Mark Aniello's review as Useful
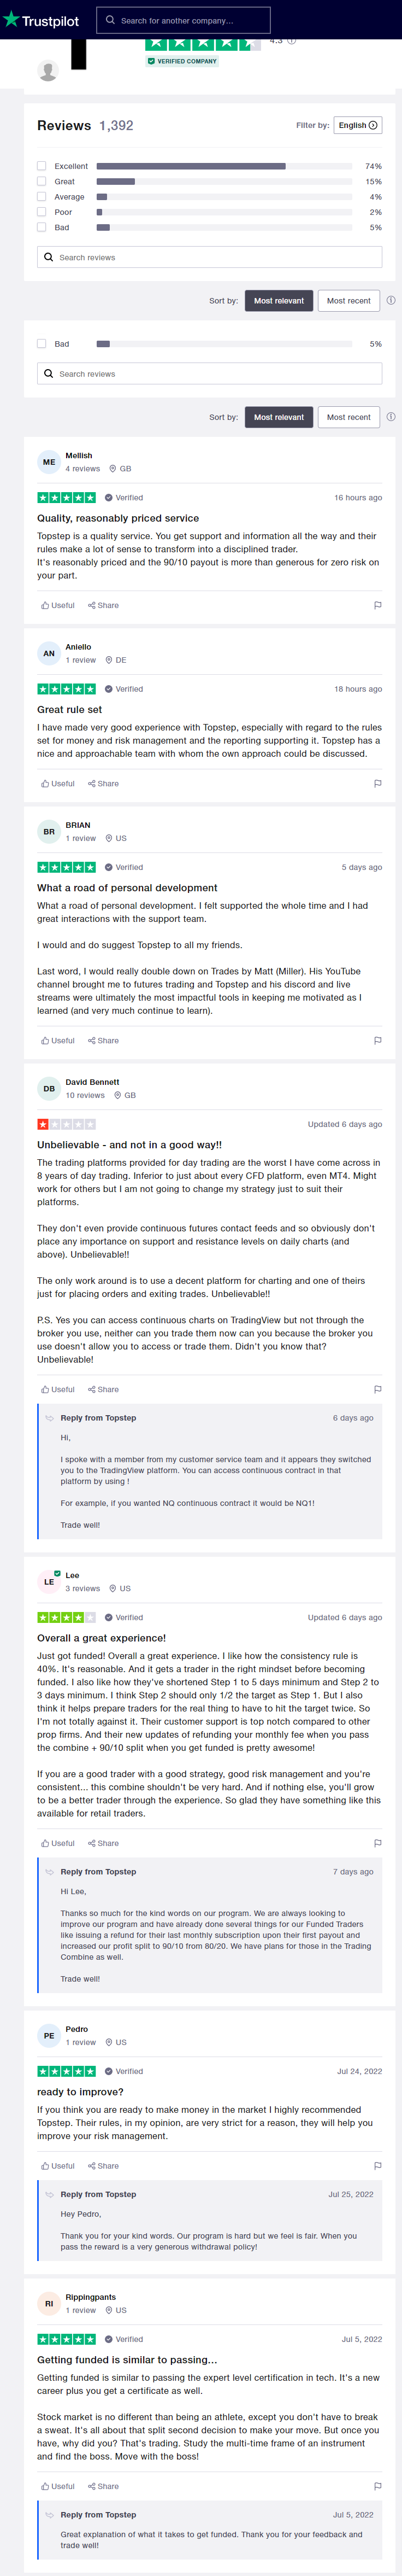This screenshot has width=402, height=2576. click(58, 783)
